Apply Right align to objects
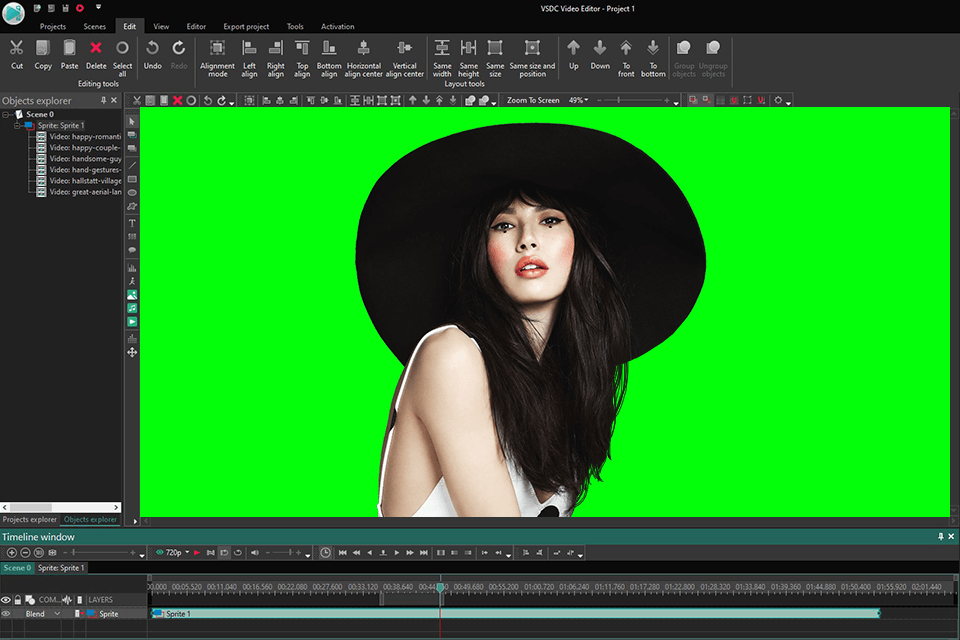Image resolution: width=960 pixels, height=640 pixels. (x=276, y=58)
